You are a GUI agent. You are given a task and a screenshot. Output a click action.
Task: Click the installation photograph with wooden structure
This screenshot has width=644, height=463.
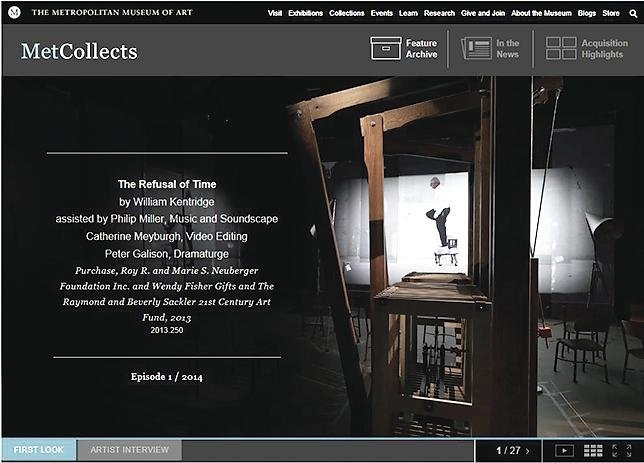464,257
